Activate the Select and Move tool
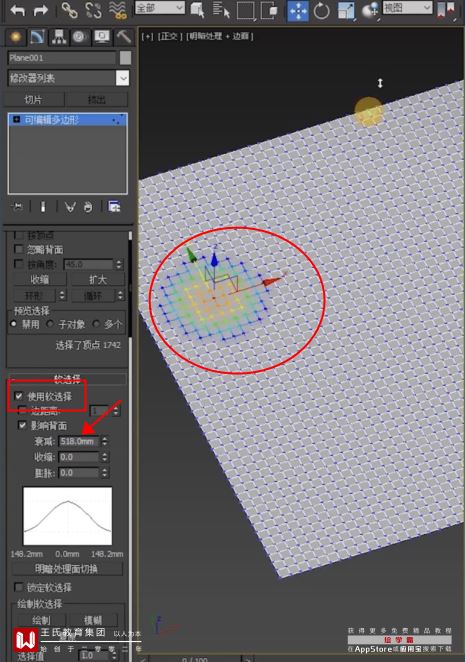The width and height of the screenshot is (465, 662). tap(298, 11)
